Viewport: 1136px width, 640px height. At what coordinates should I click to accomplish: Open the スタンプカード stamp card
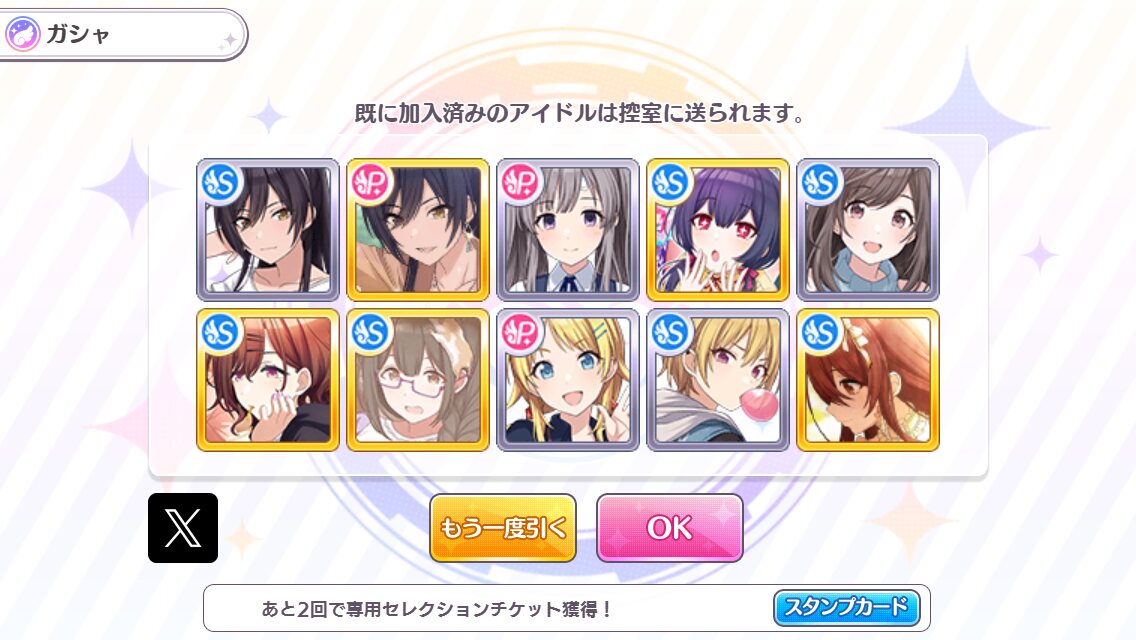847,607
